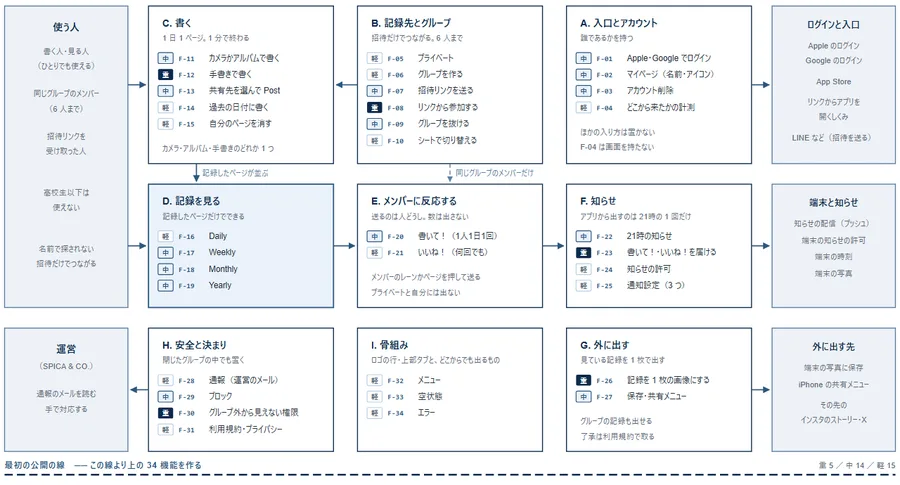Click the text 端末の時刻
The height and width of the screenshot is (485, 900).
[833, 257]
